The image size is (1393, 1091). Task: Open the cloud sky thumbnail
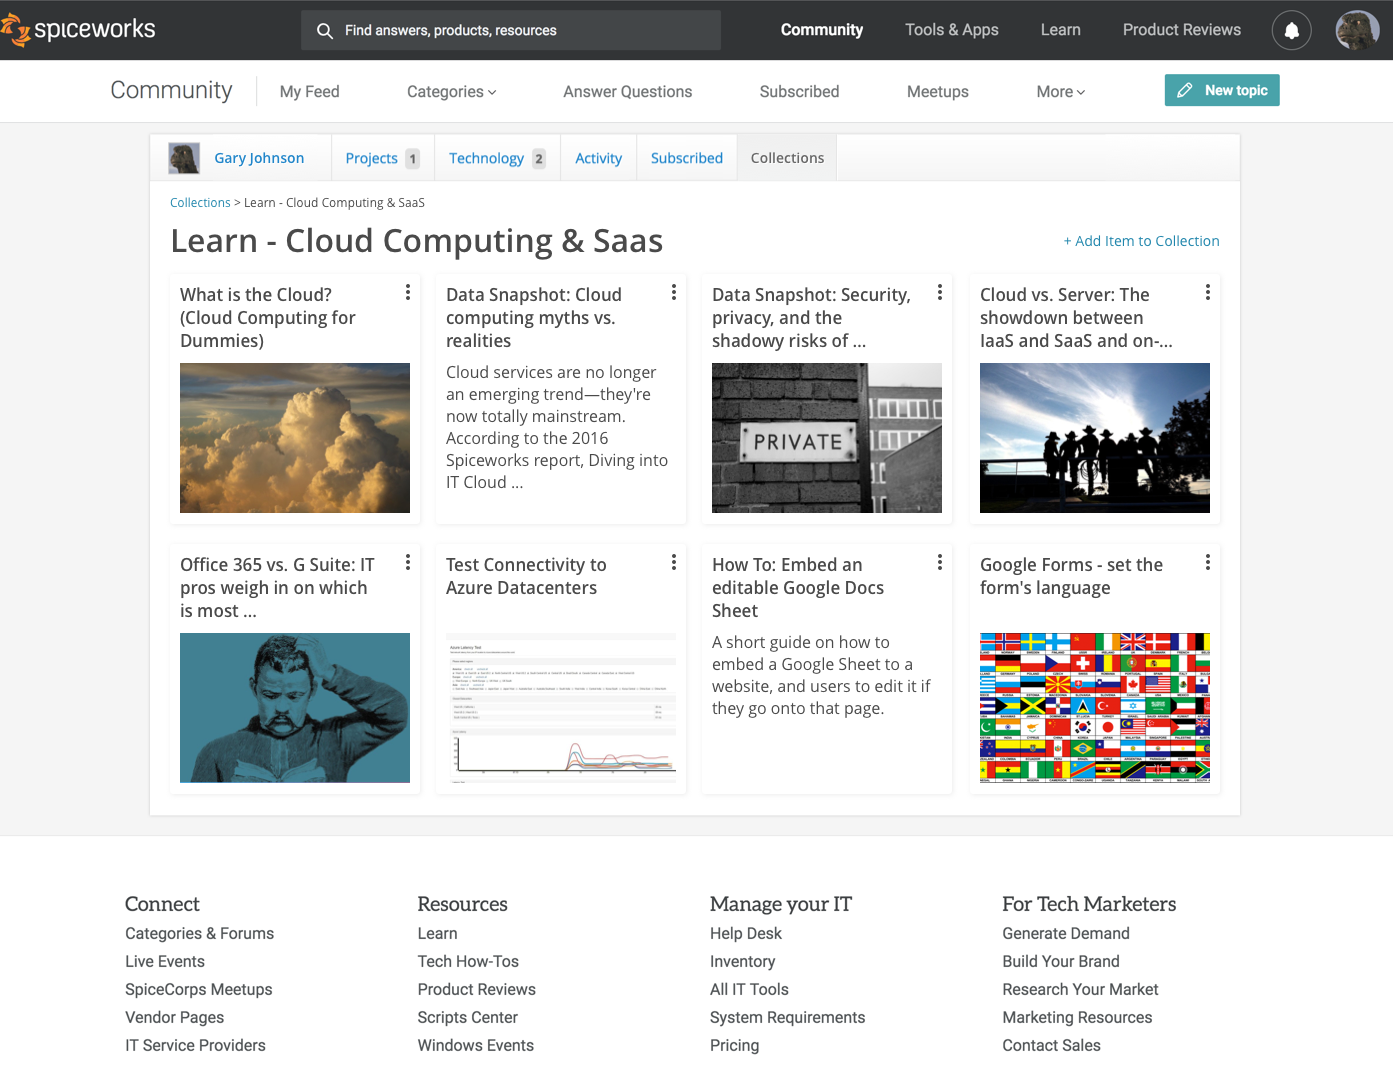pyautogui.click(x=295, y=438)
